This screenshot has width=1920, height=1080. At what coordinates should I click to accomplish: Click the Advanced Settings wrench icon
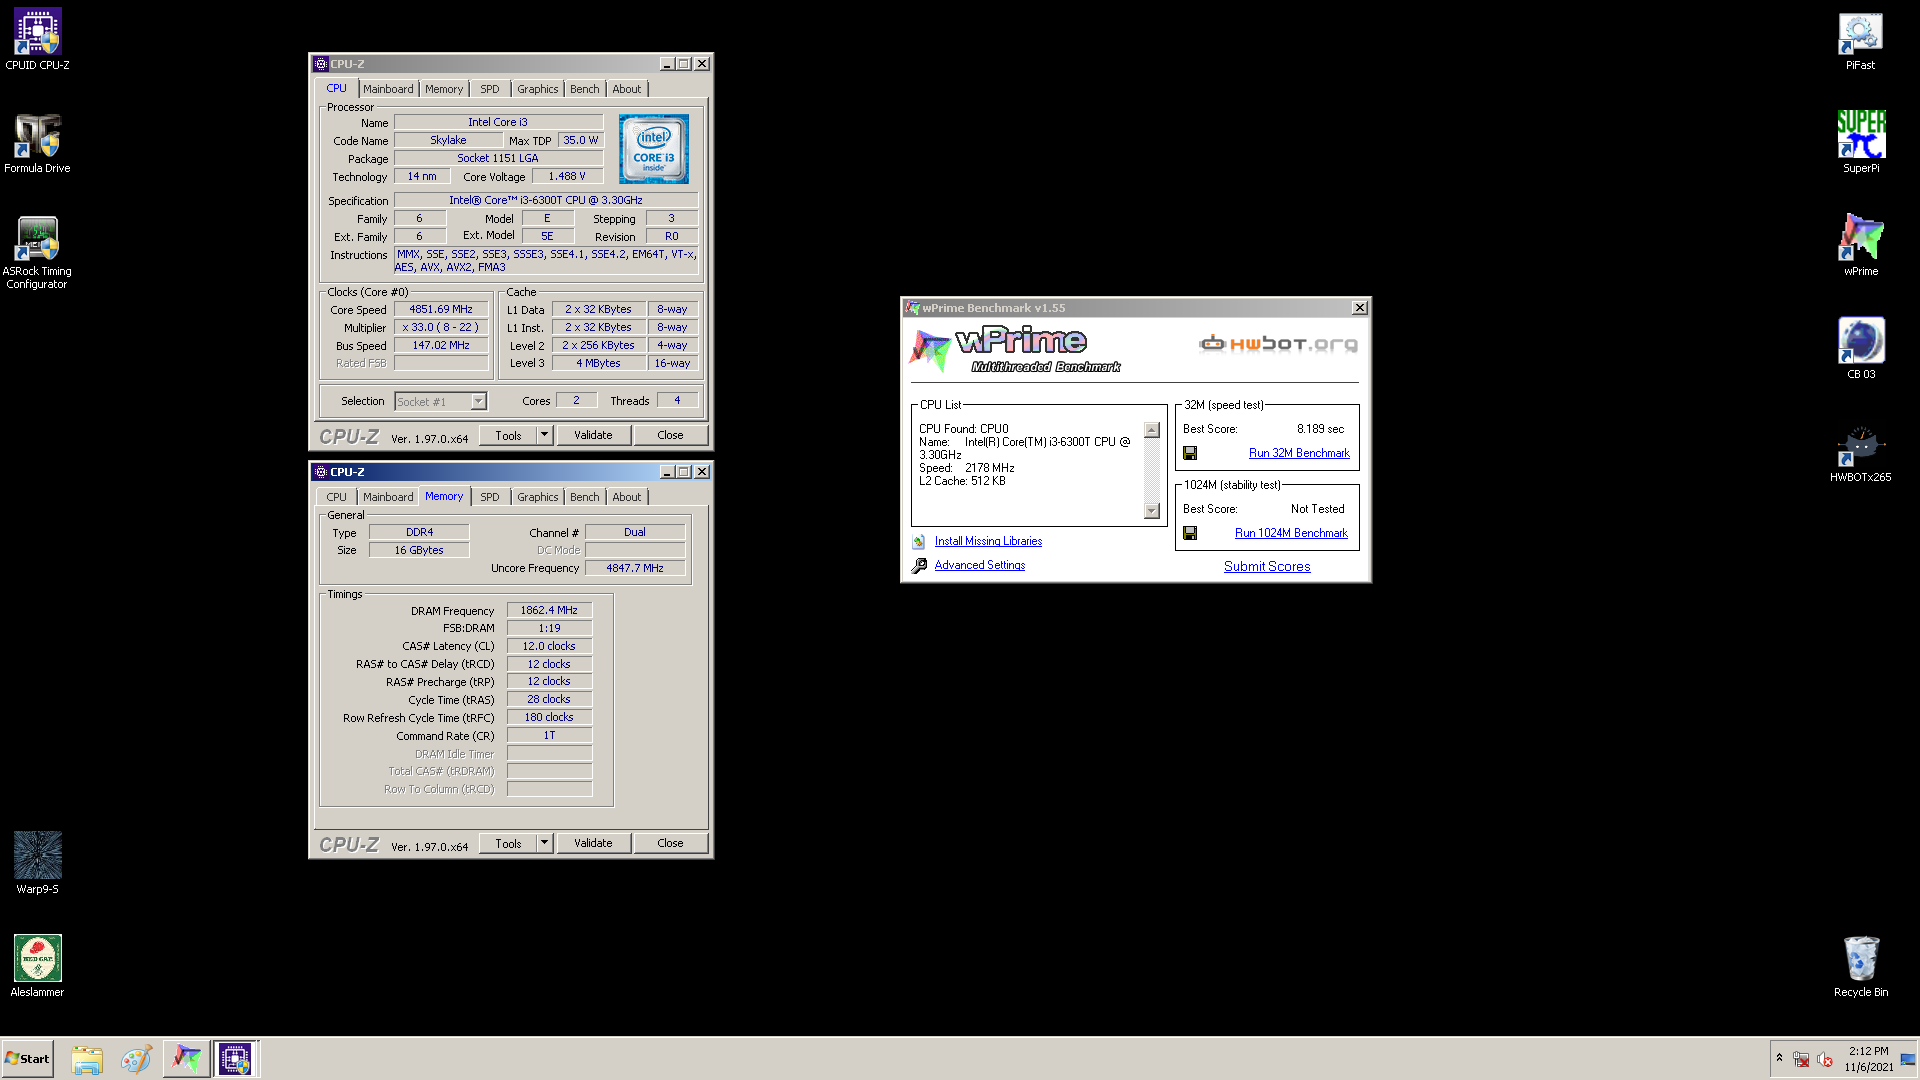pos(919,565)
